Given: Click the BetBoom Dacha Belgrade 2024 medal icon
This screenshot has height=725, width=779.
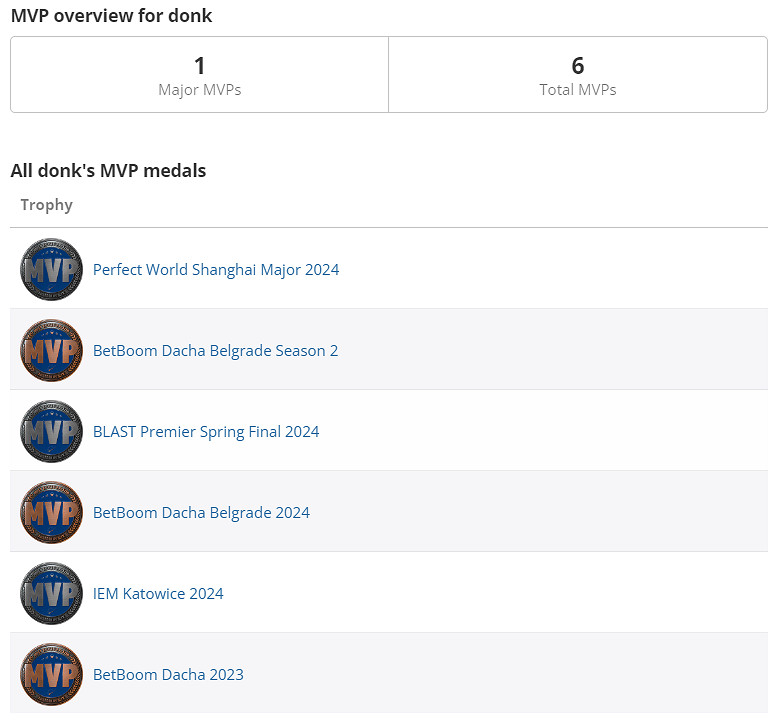Looking at the screenshot, I should (51, 512).
